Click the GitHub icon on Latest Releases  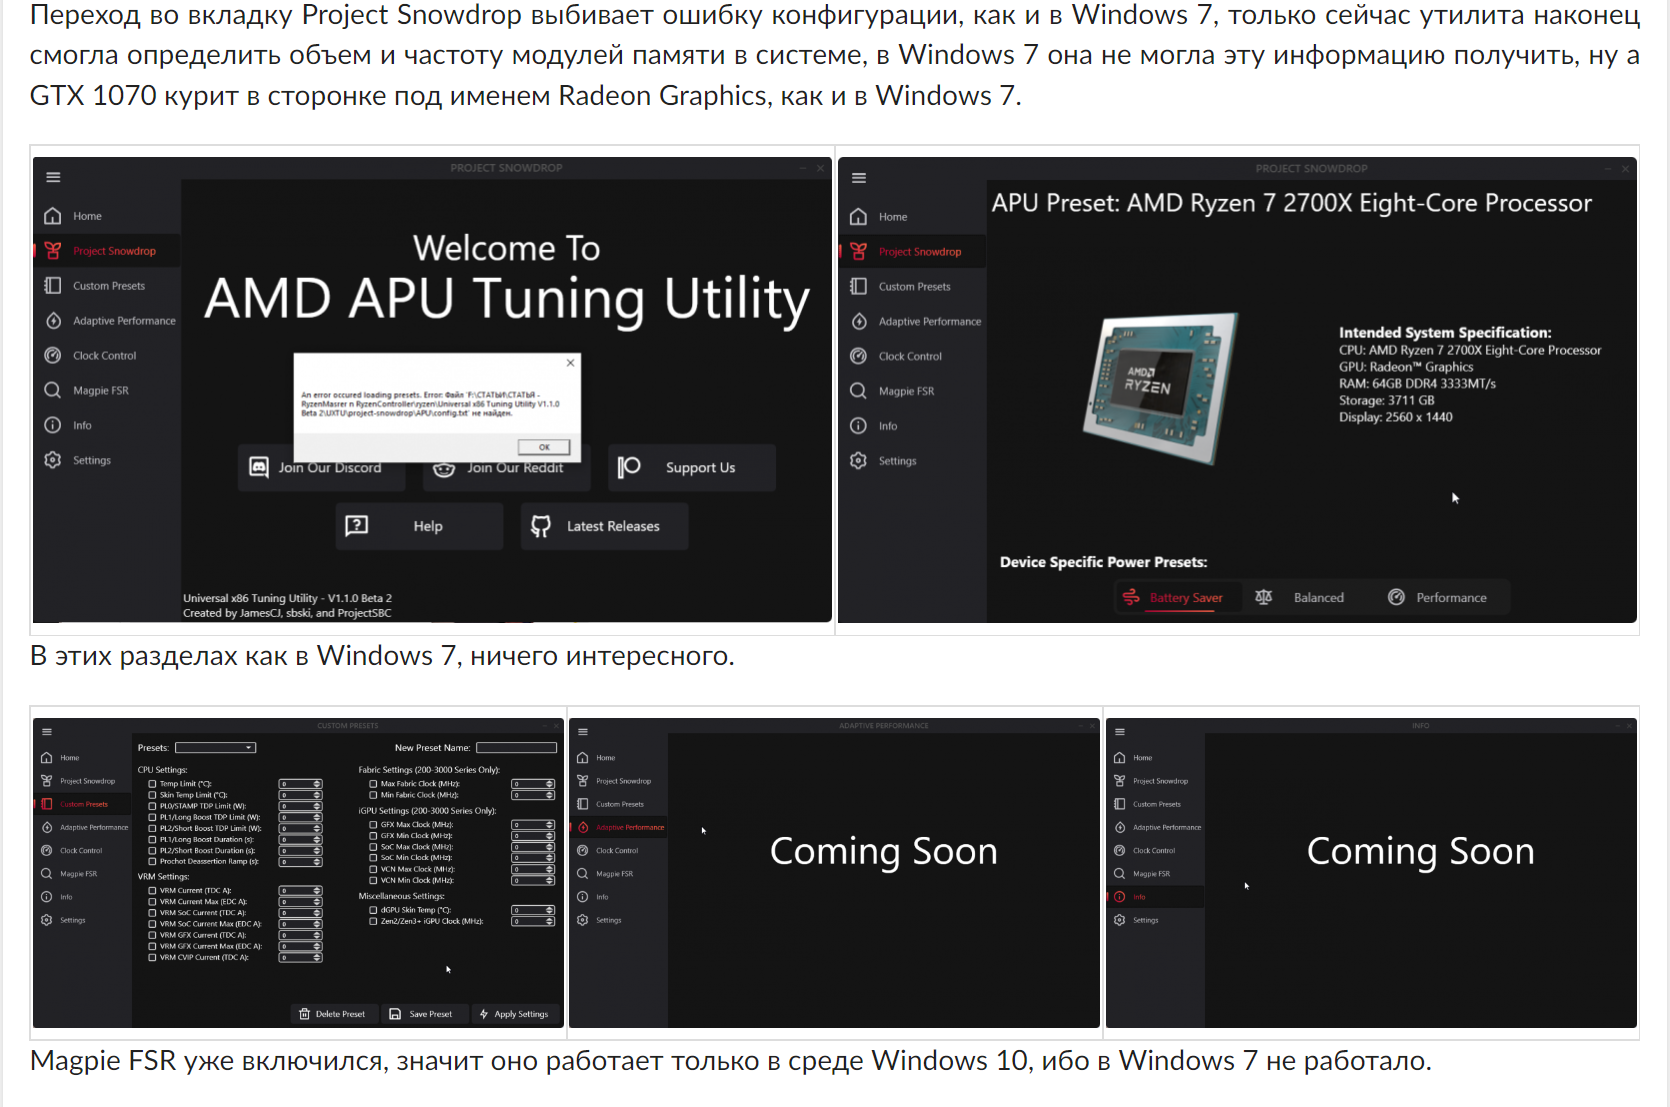pyautogui.click(x=541, y=526)
